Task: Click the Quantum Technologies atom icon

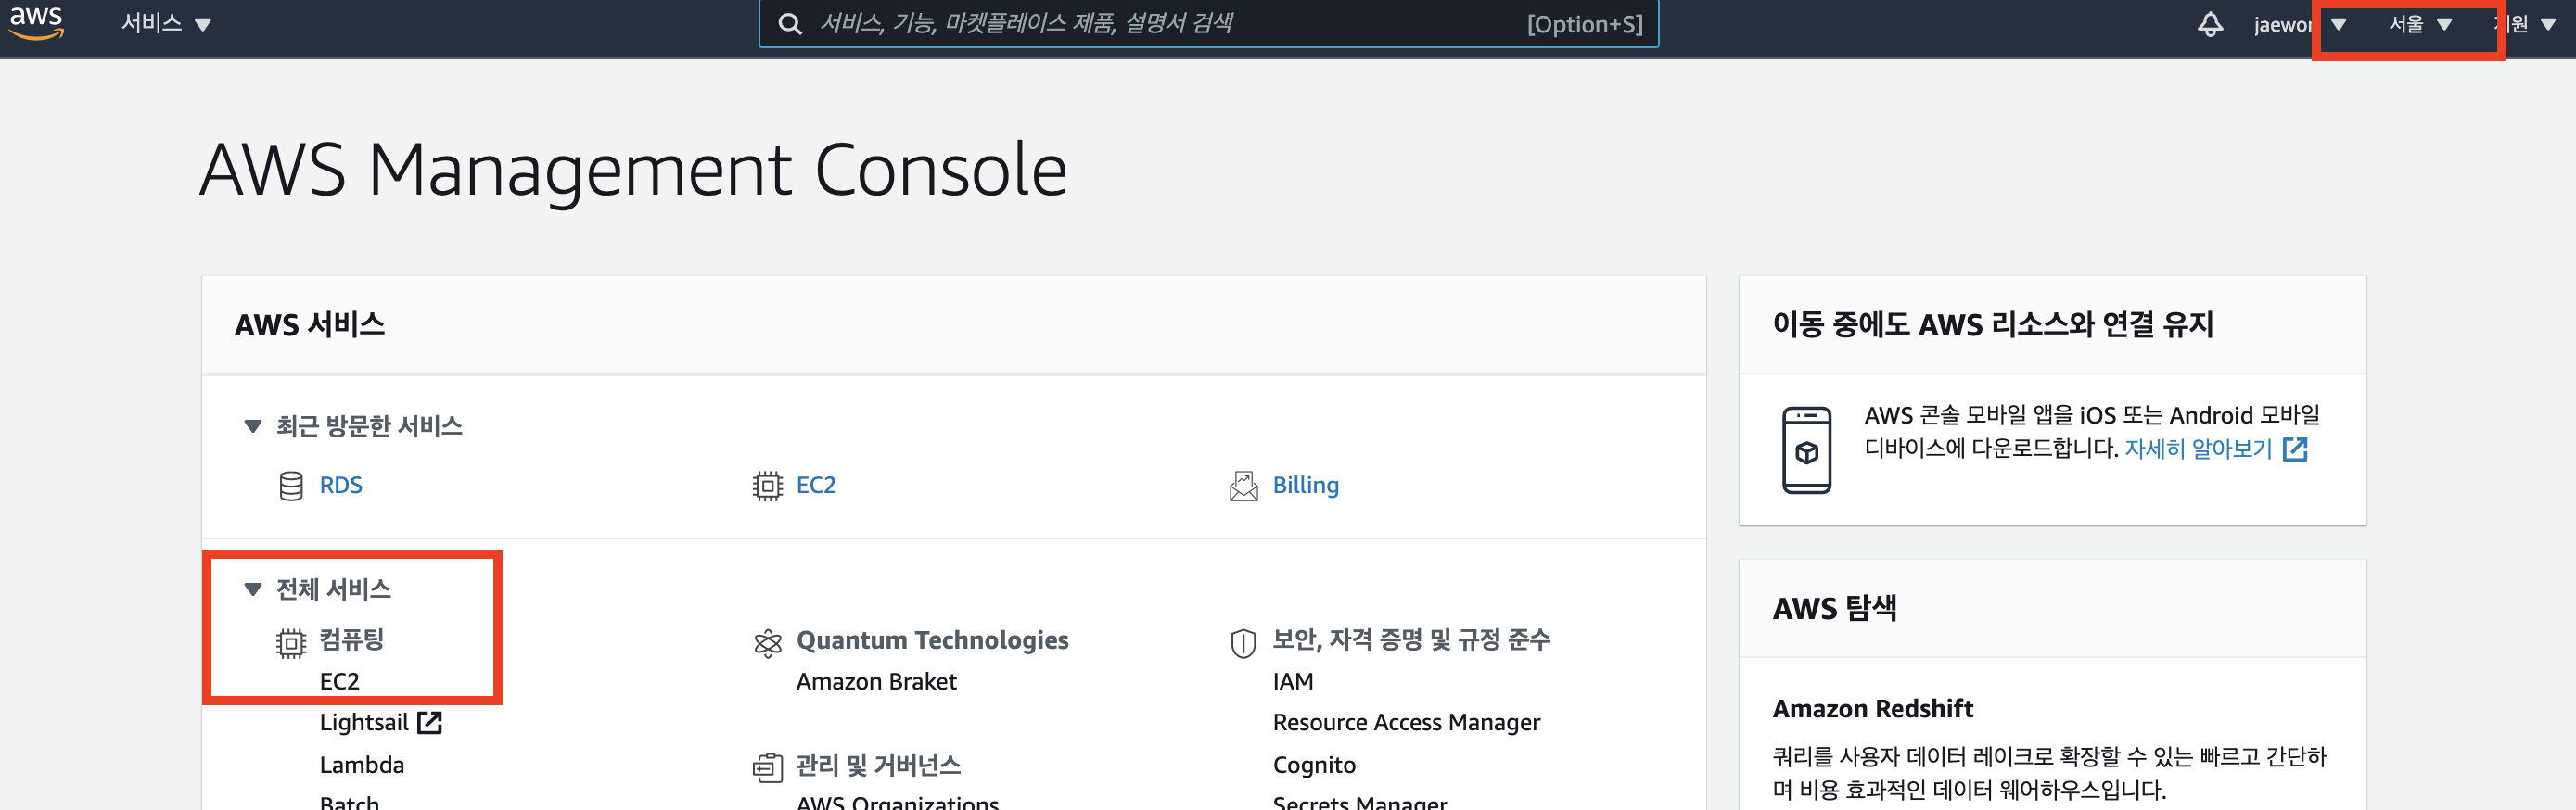Action: 767,643
